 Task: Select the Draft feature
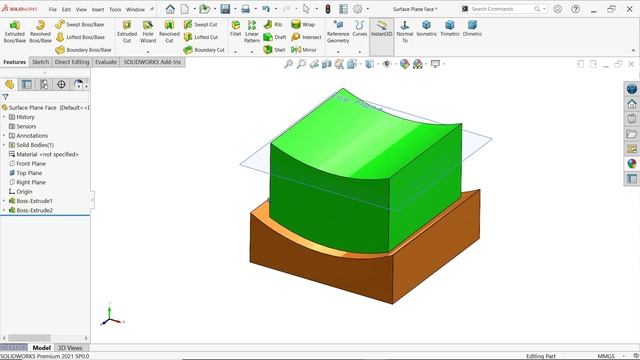(x=275, y=37)
